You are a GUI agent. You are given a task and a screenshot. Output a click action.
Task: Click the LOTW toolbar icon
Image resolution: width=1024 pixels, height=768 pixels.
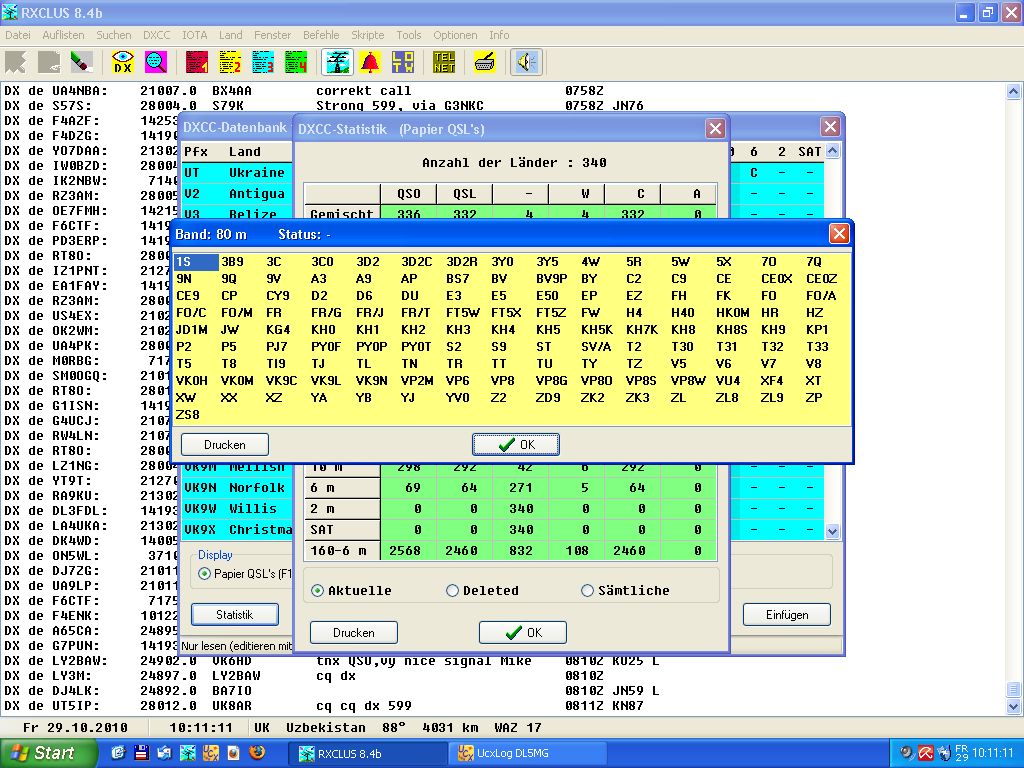[403, 62]
